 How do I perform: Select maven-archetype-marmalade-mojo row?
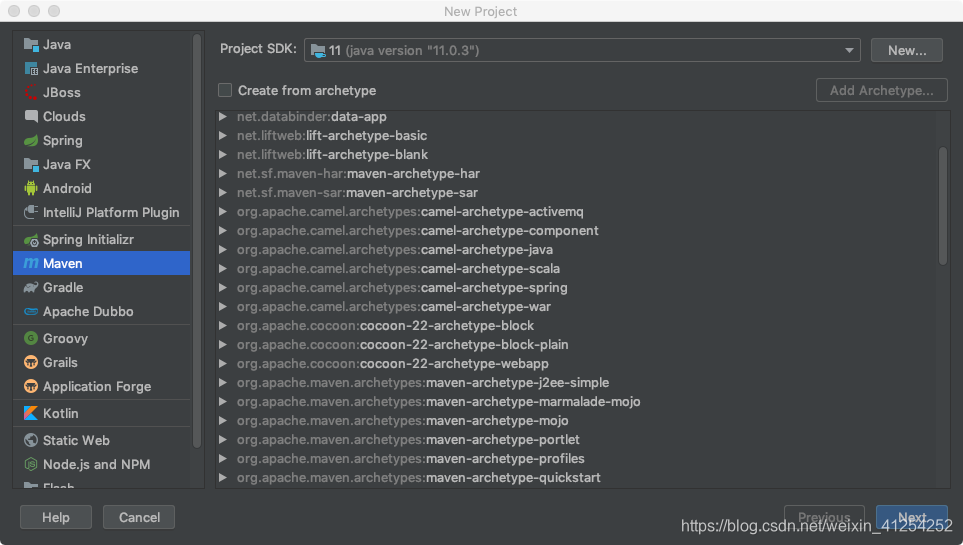click(x=577, y=402)
